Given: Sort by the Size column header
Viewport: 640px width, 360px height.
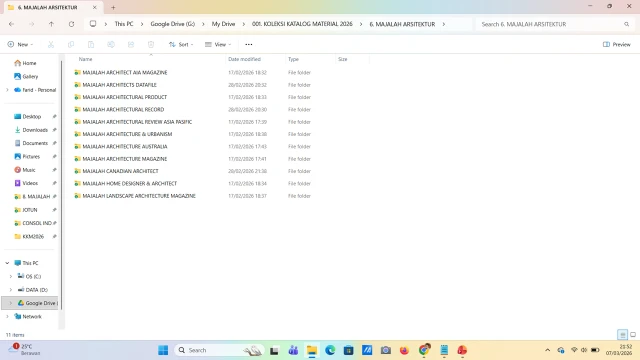Looking at the screenshot, I should tap(342, 59).
